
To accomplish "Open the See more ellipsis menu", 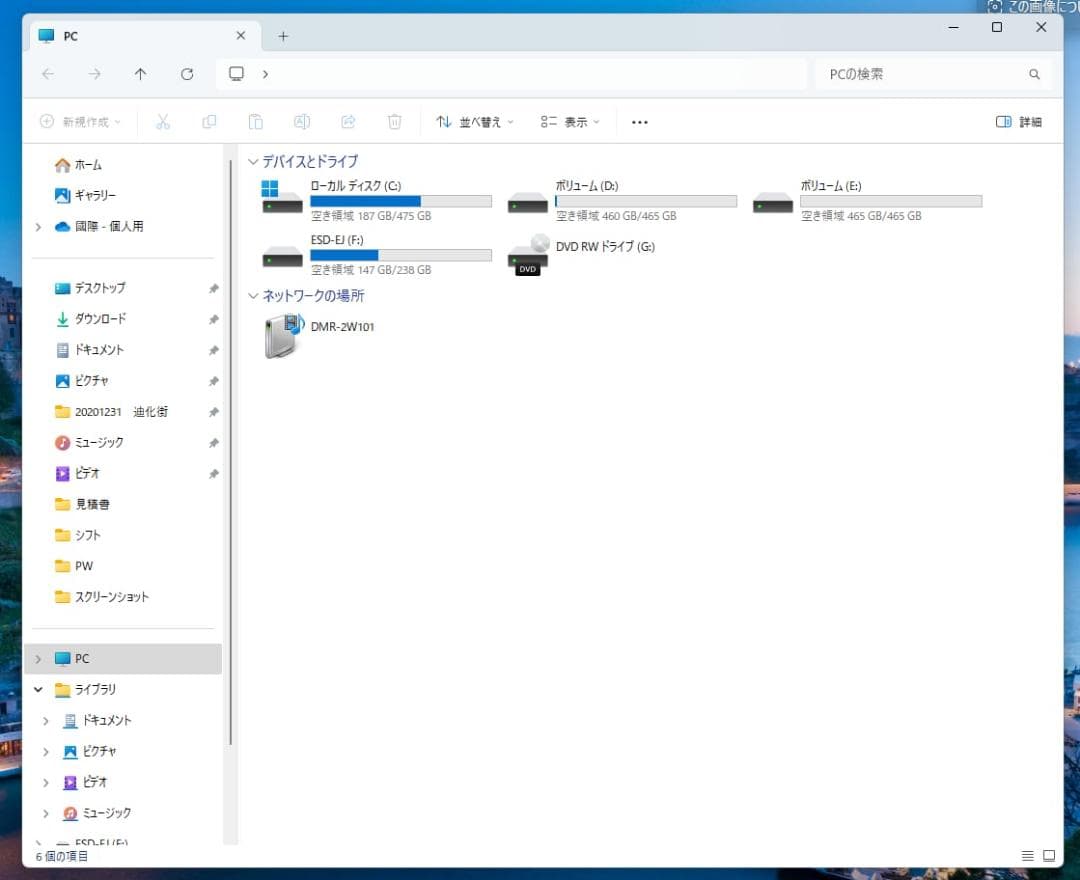I will [640, 121].
